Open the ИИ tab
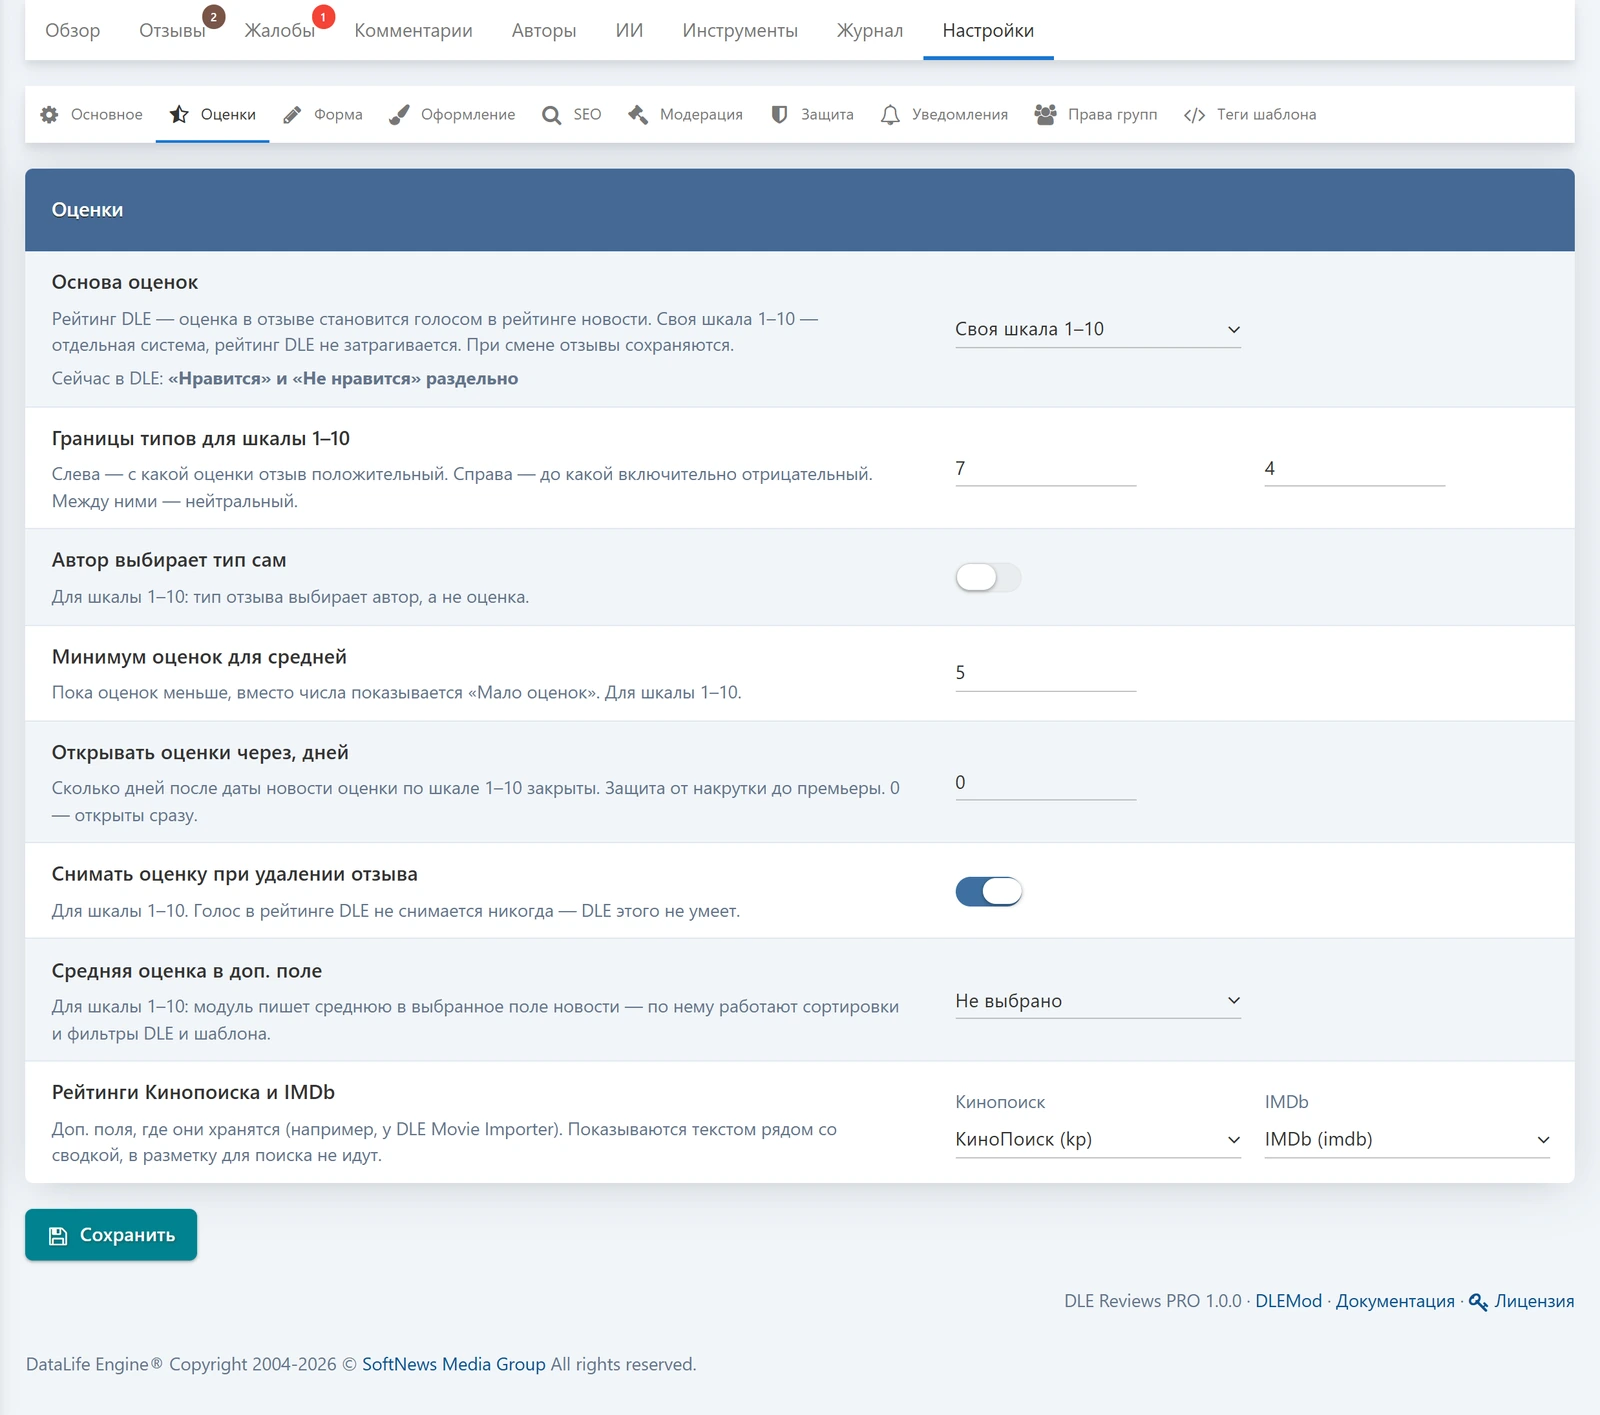 (629, 30)
